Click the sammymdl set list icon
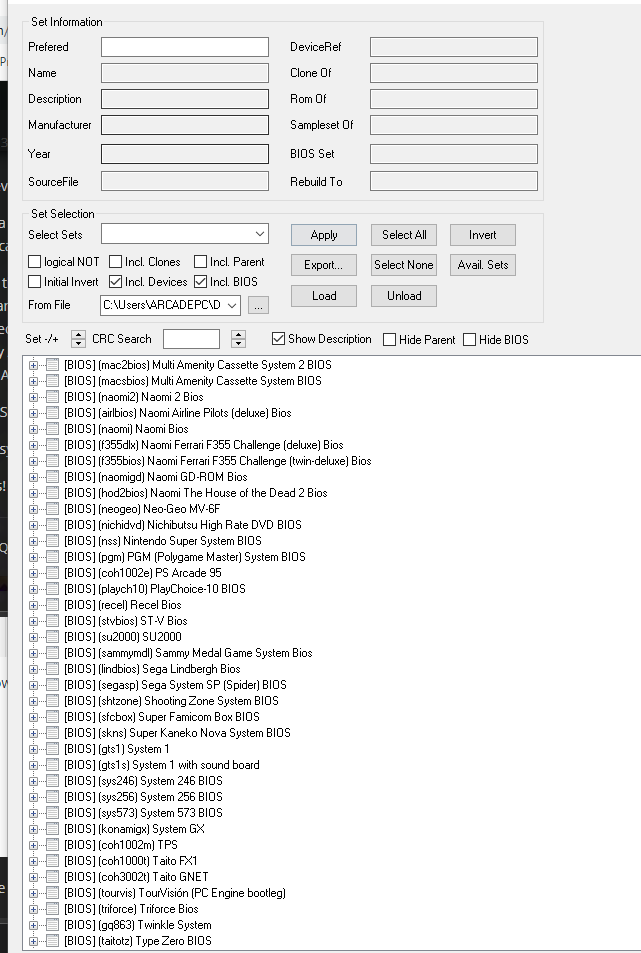 pos(52,653)
